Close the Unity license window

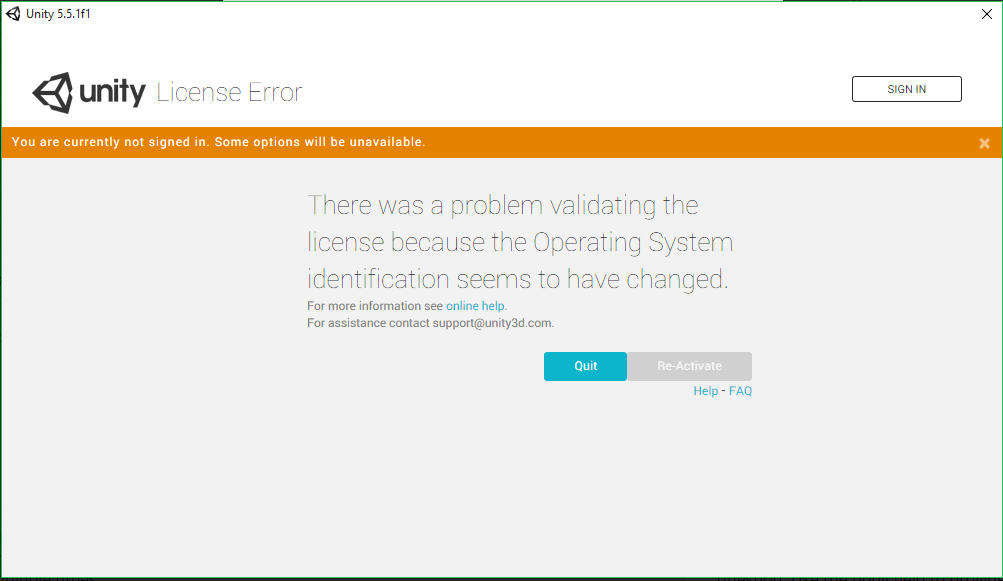[986, 14]
